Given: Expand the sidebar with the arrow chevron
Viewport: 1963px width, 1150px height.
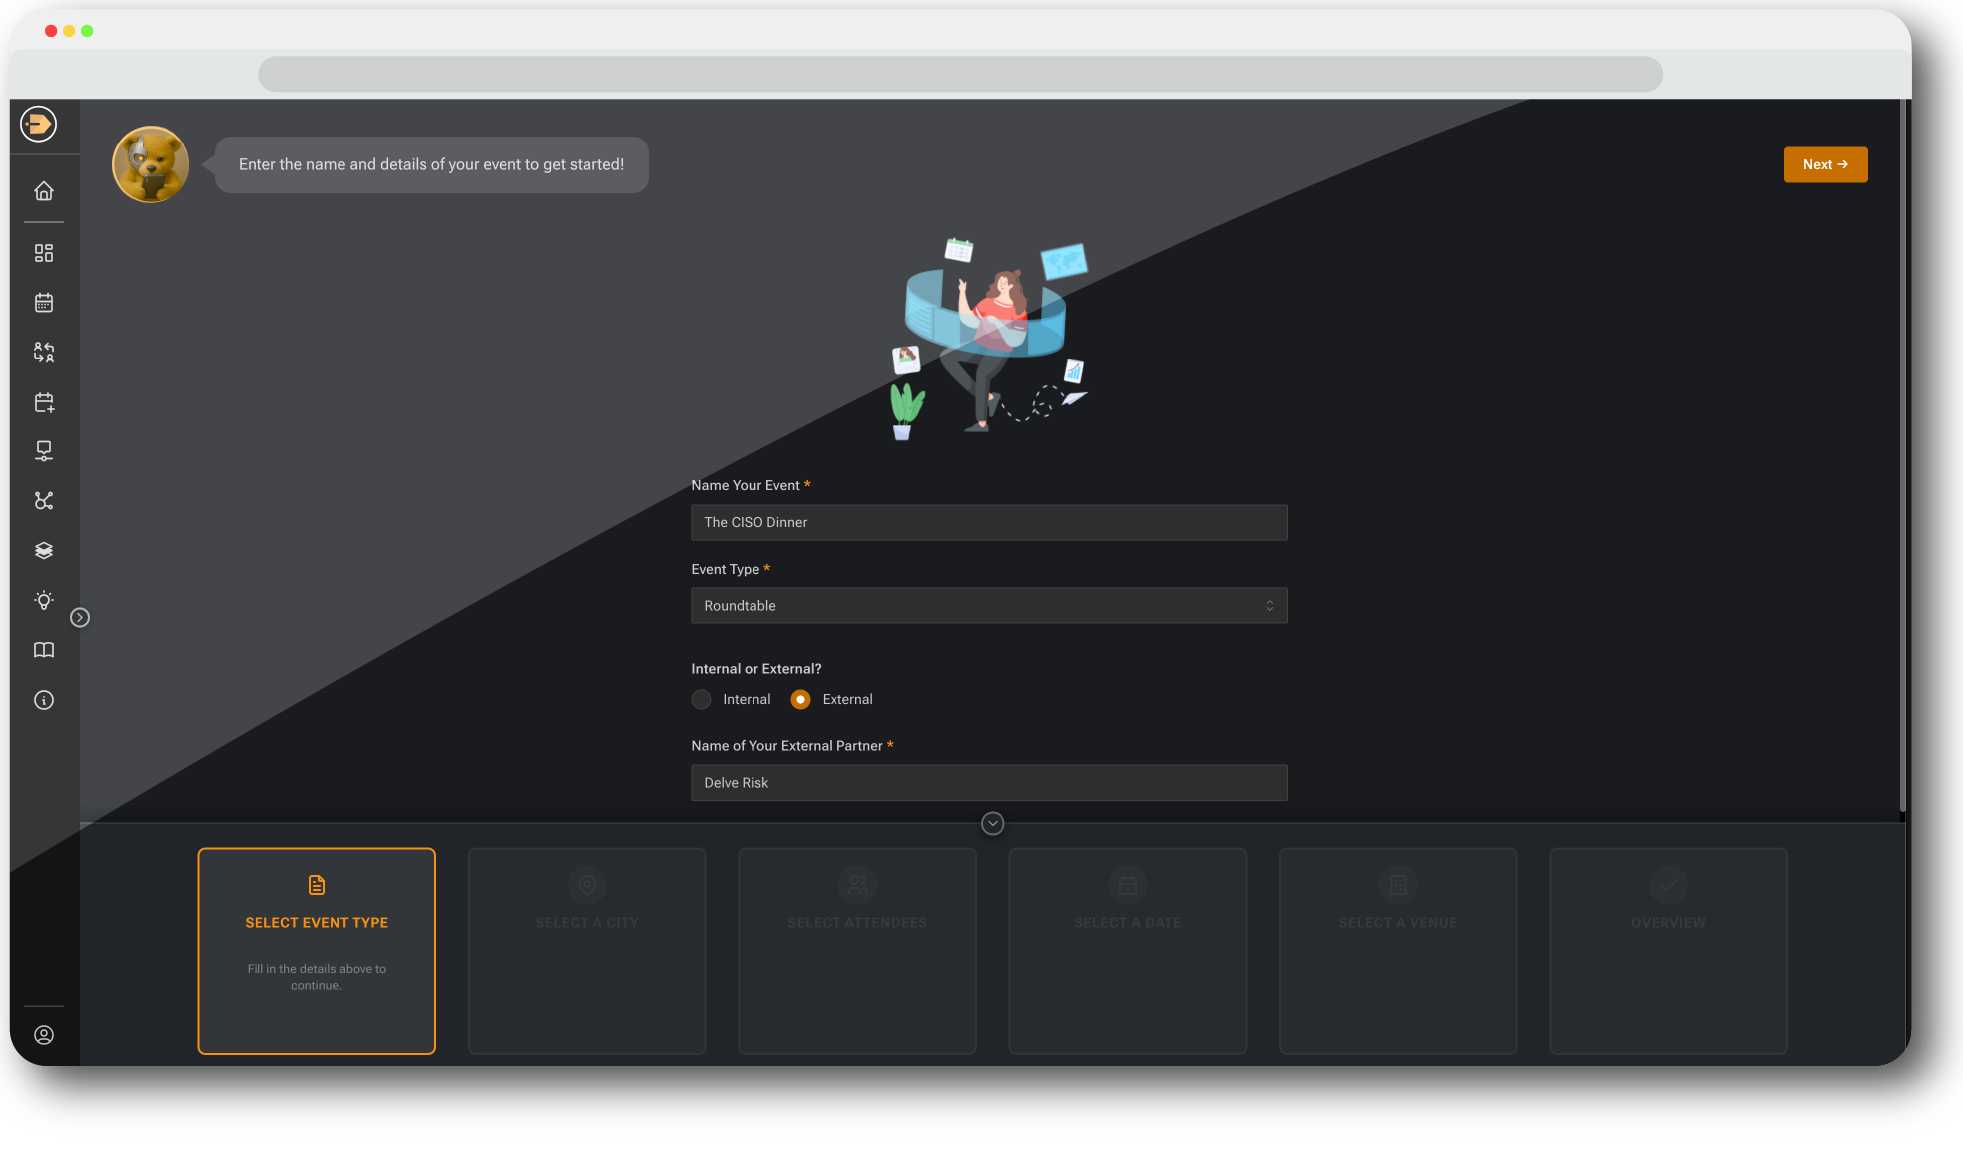Looking at the screenshot, I should coord(81,617).
